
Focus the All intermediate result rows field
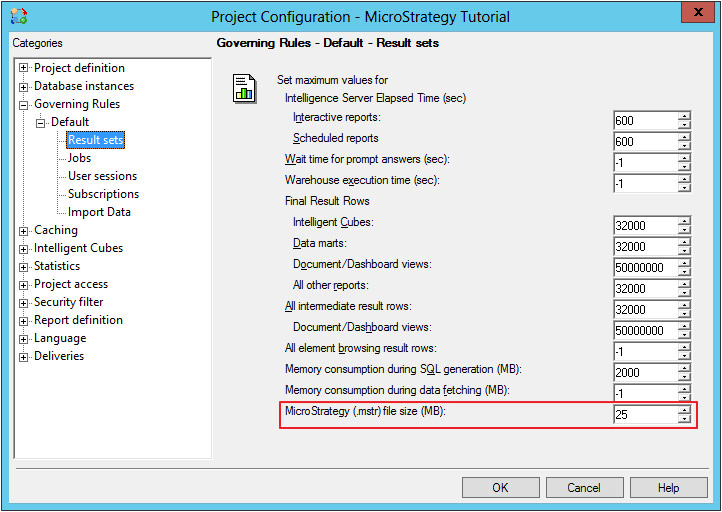pyautogui.click(x=646, y=310)
